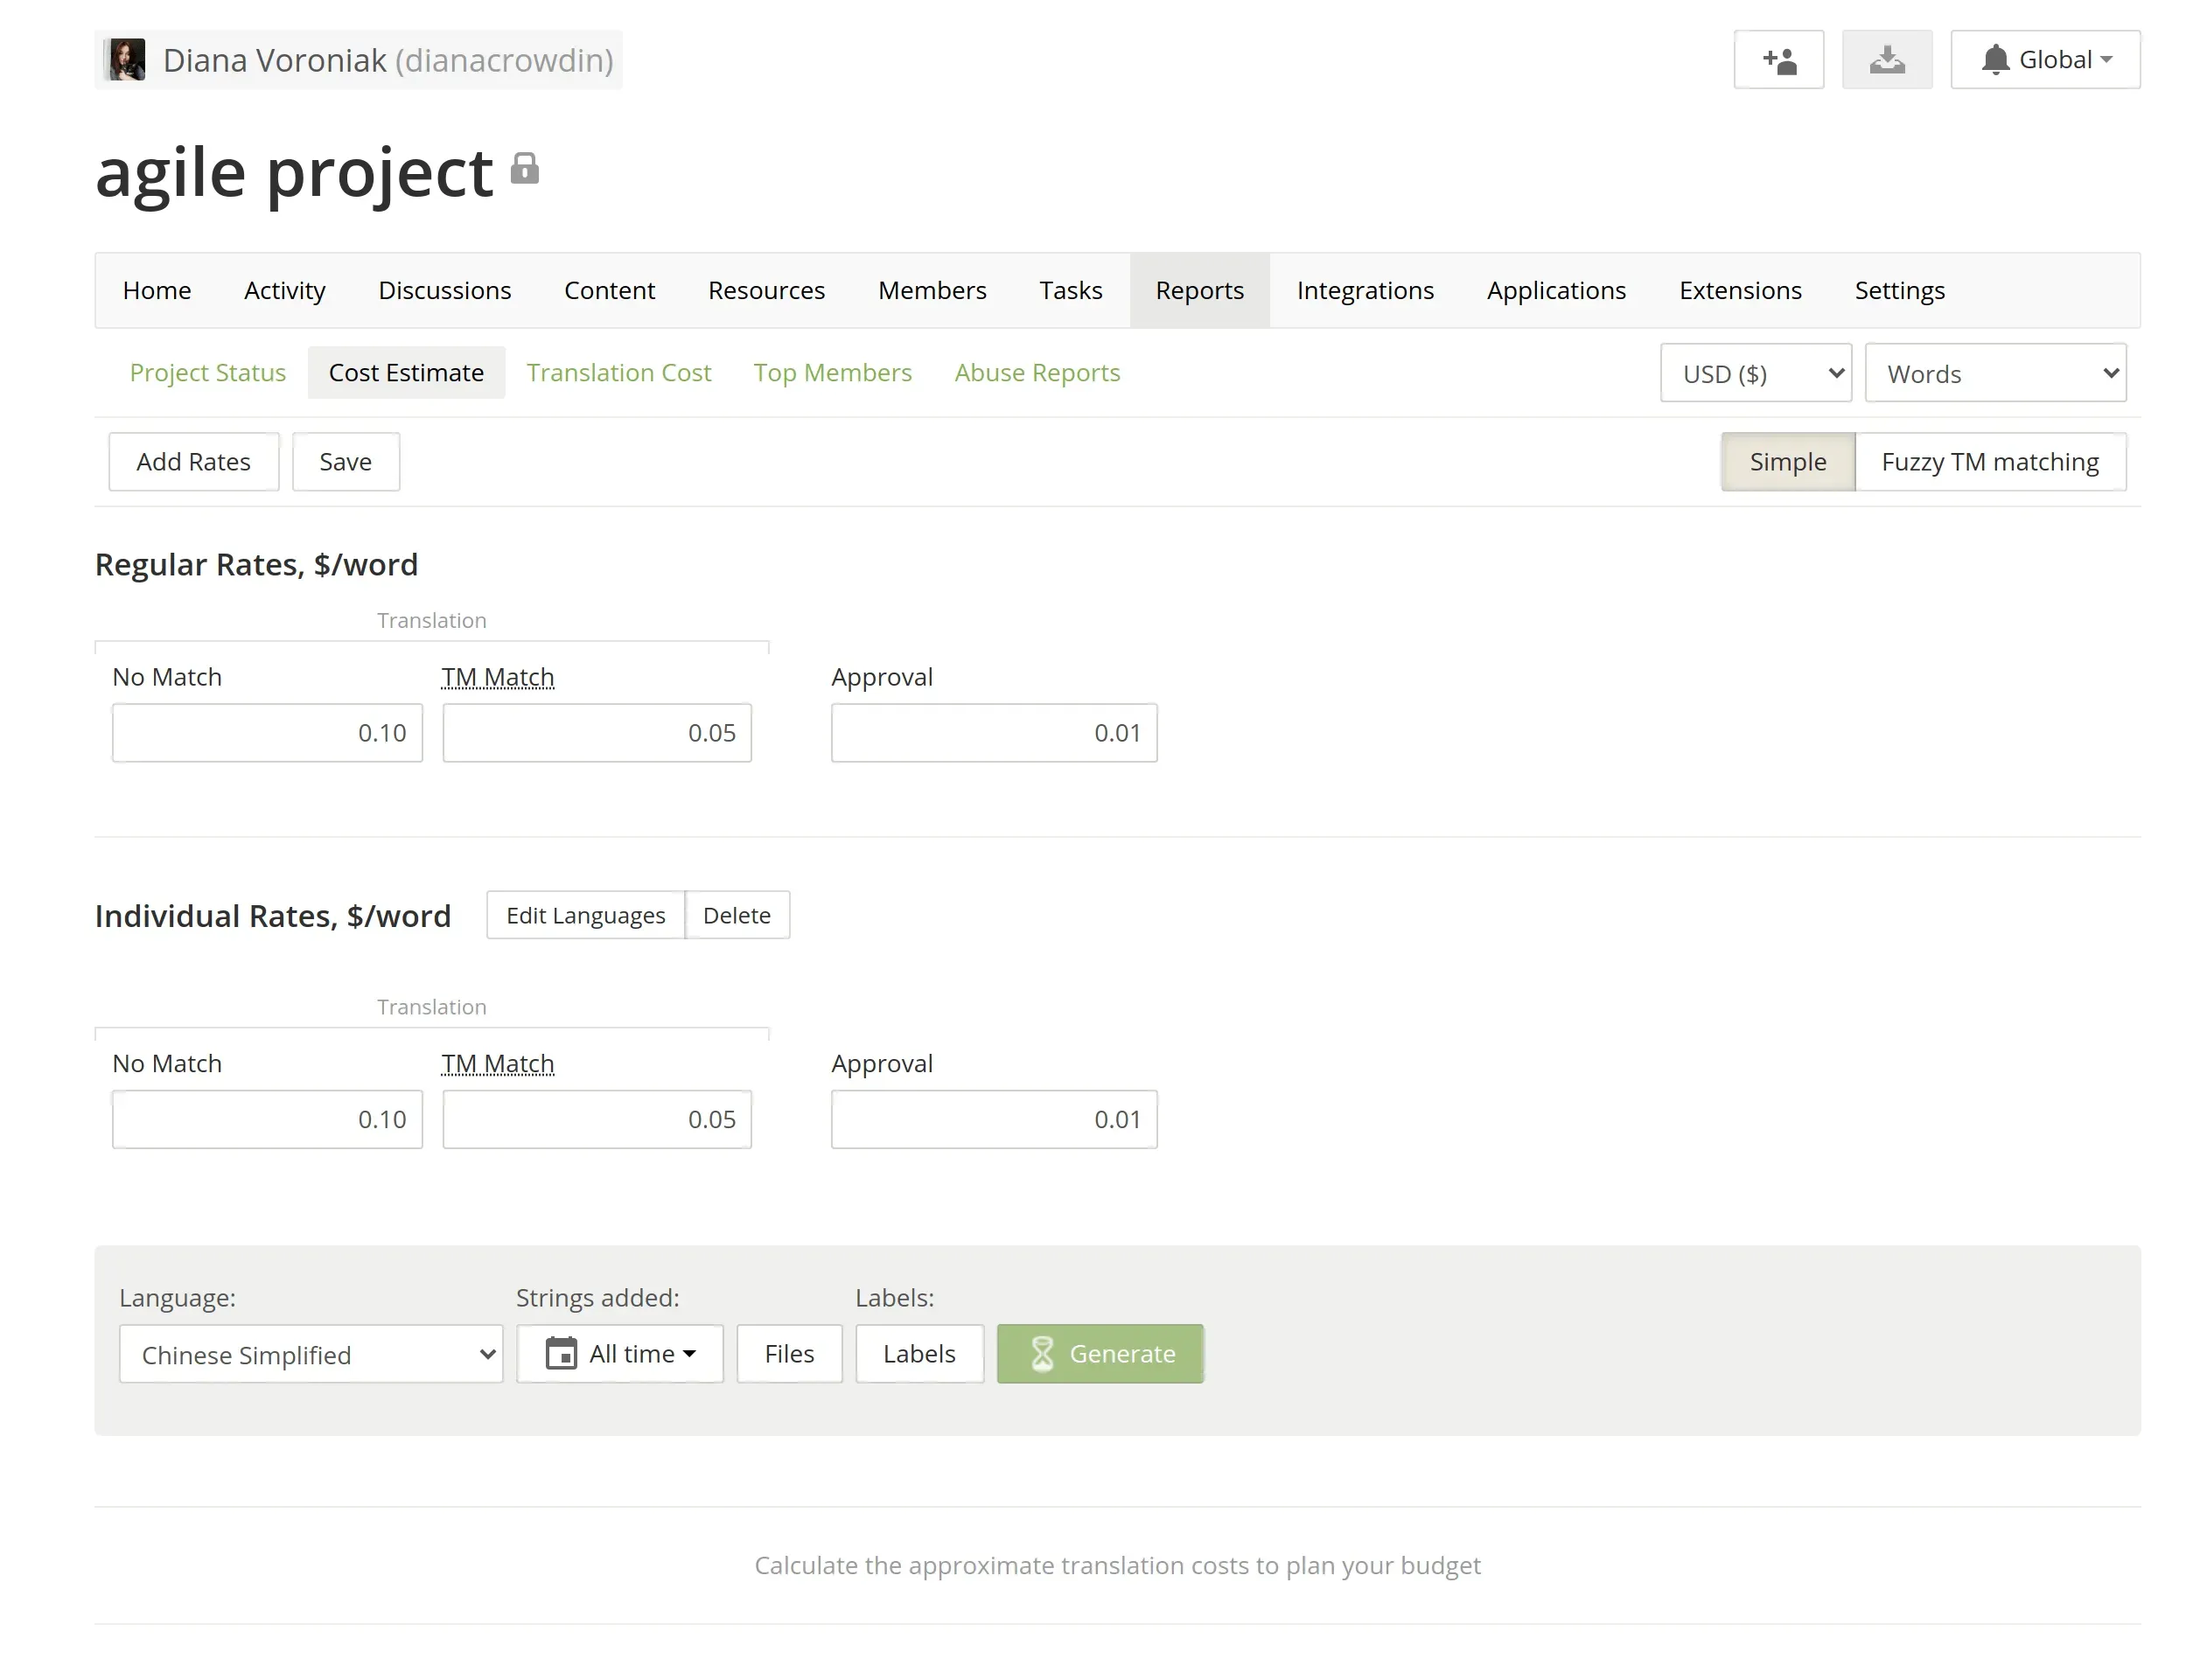Switch to Fuzzy TM matching mode

click(x=1991, y=461)
